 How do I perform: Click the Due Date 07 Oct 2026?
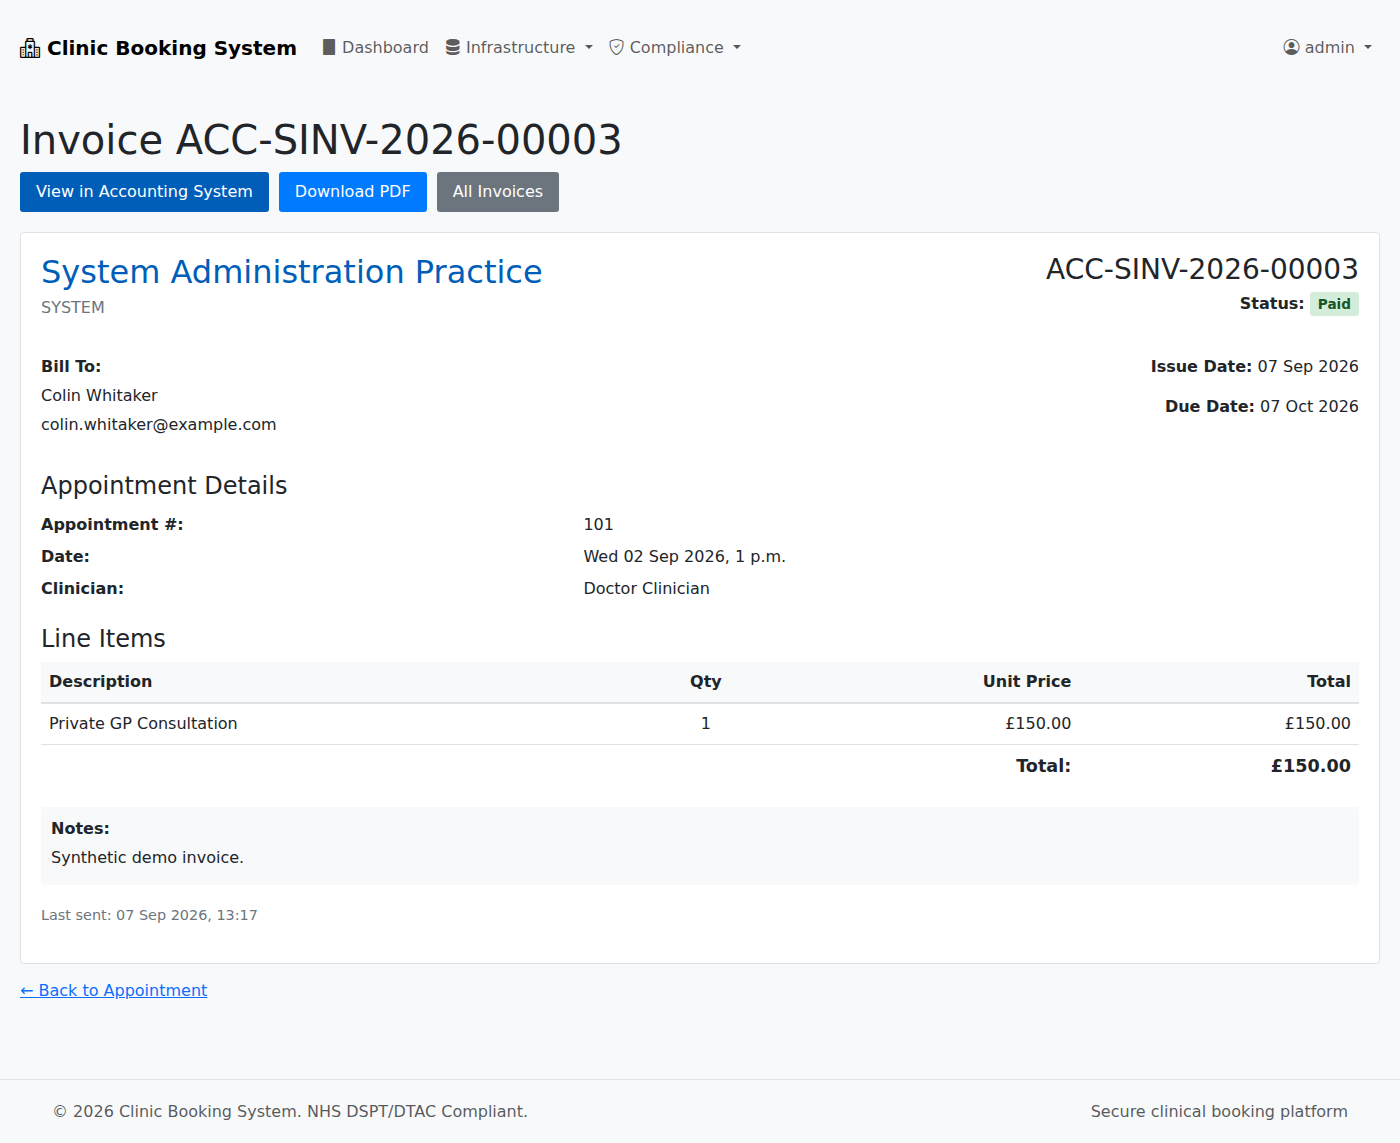pos(1309,406)
